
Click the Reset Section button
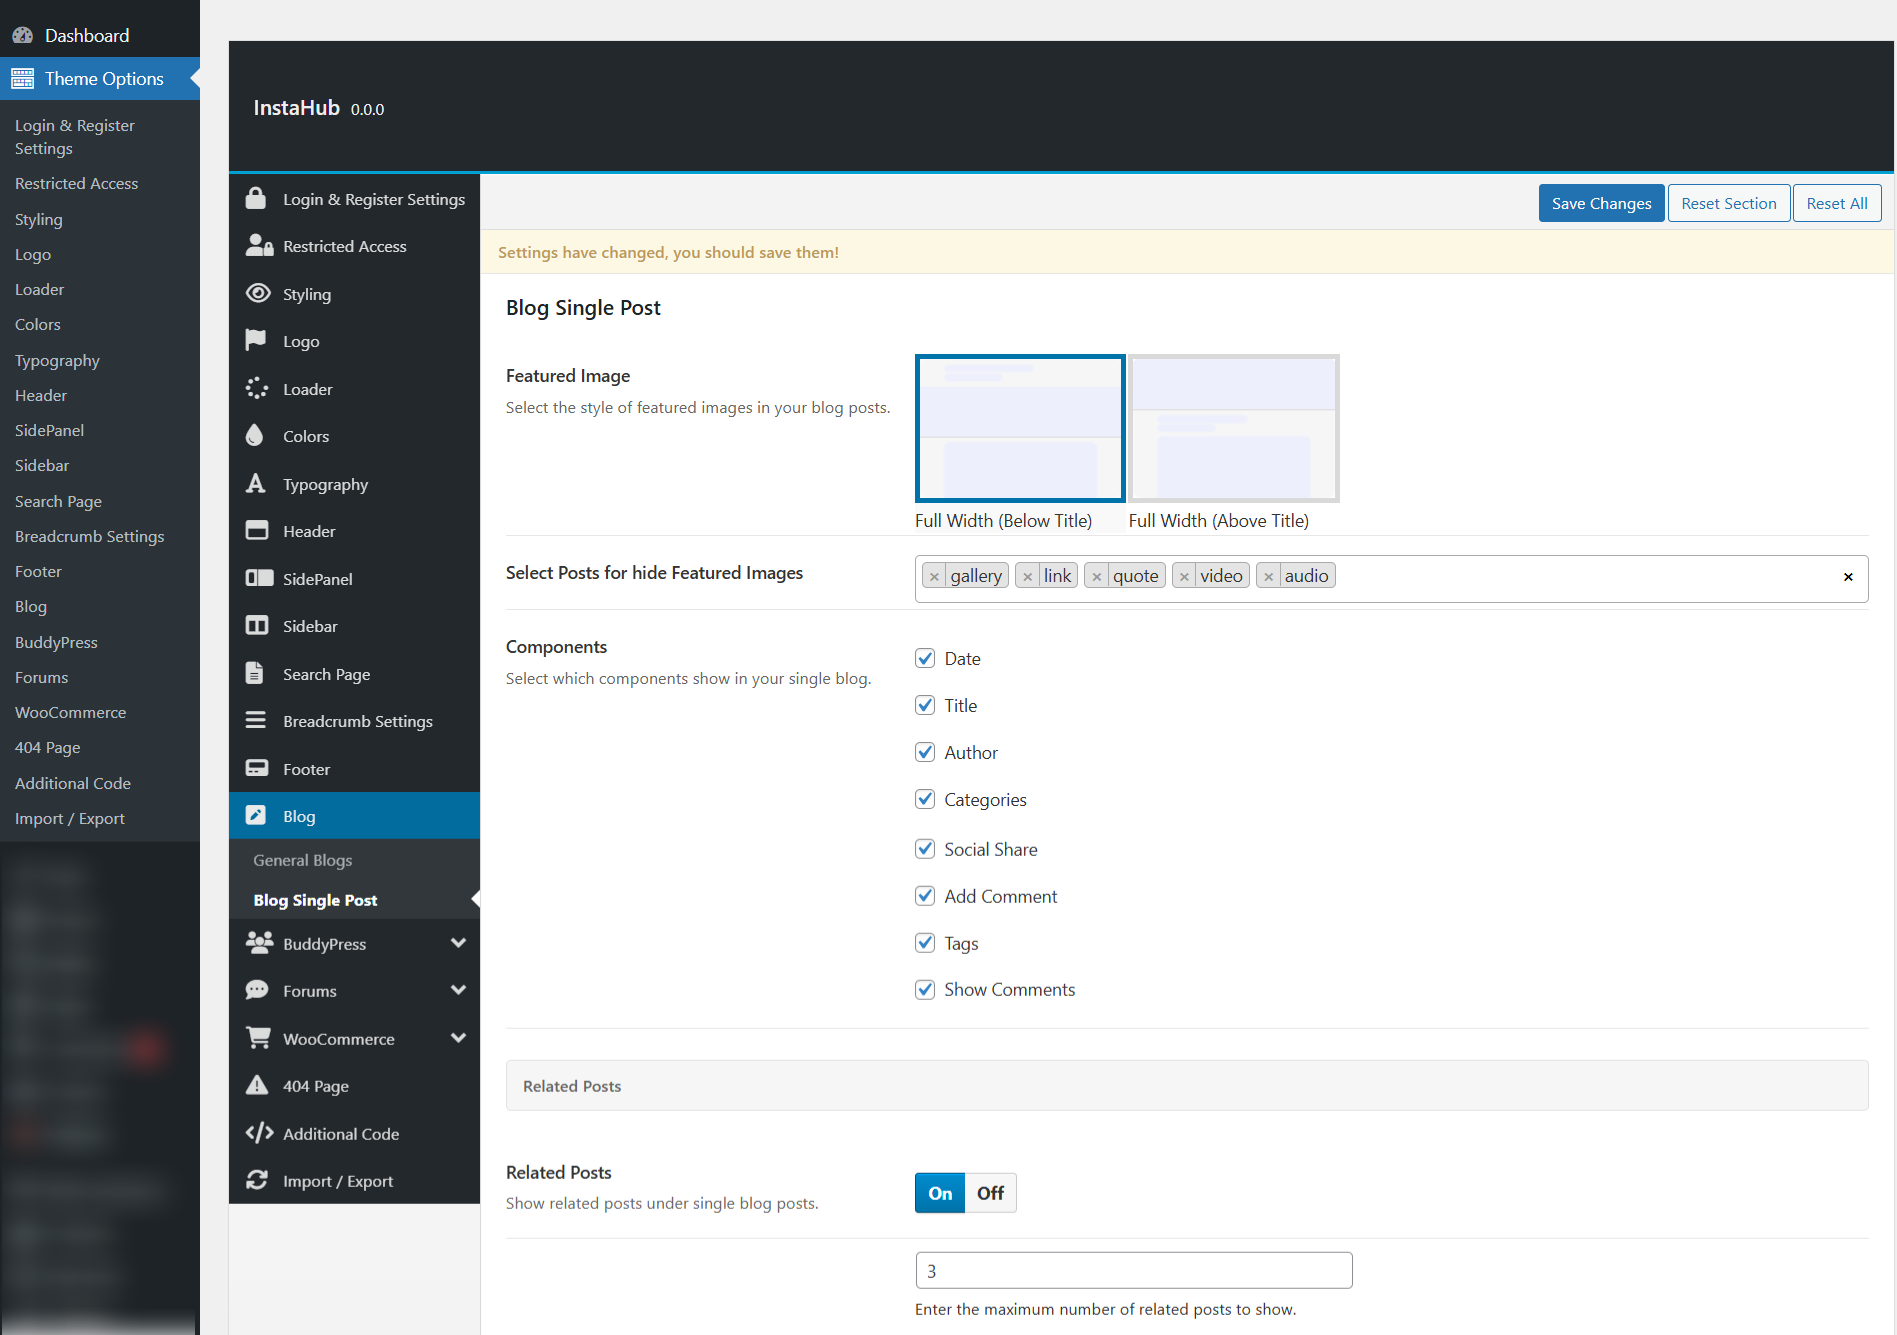coord(1728,203)
